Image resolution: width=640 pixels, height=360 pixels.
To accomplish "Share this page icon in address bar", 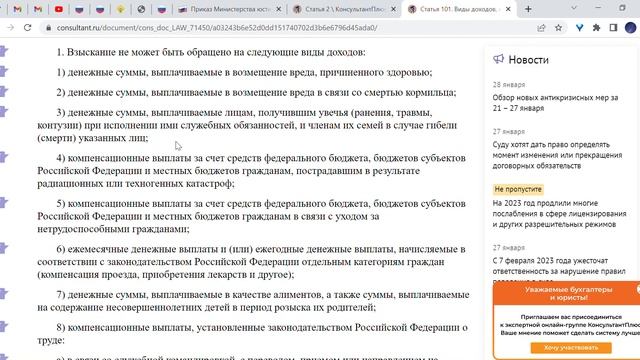I will (541, 28).
